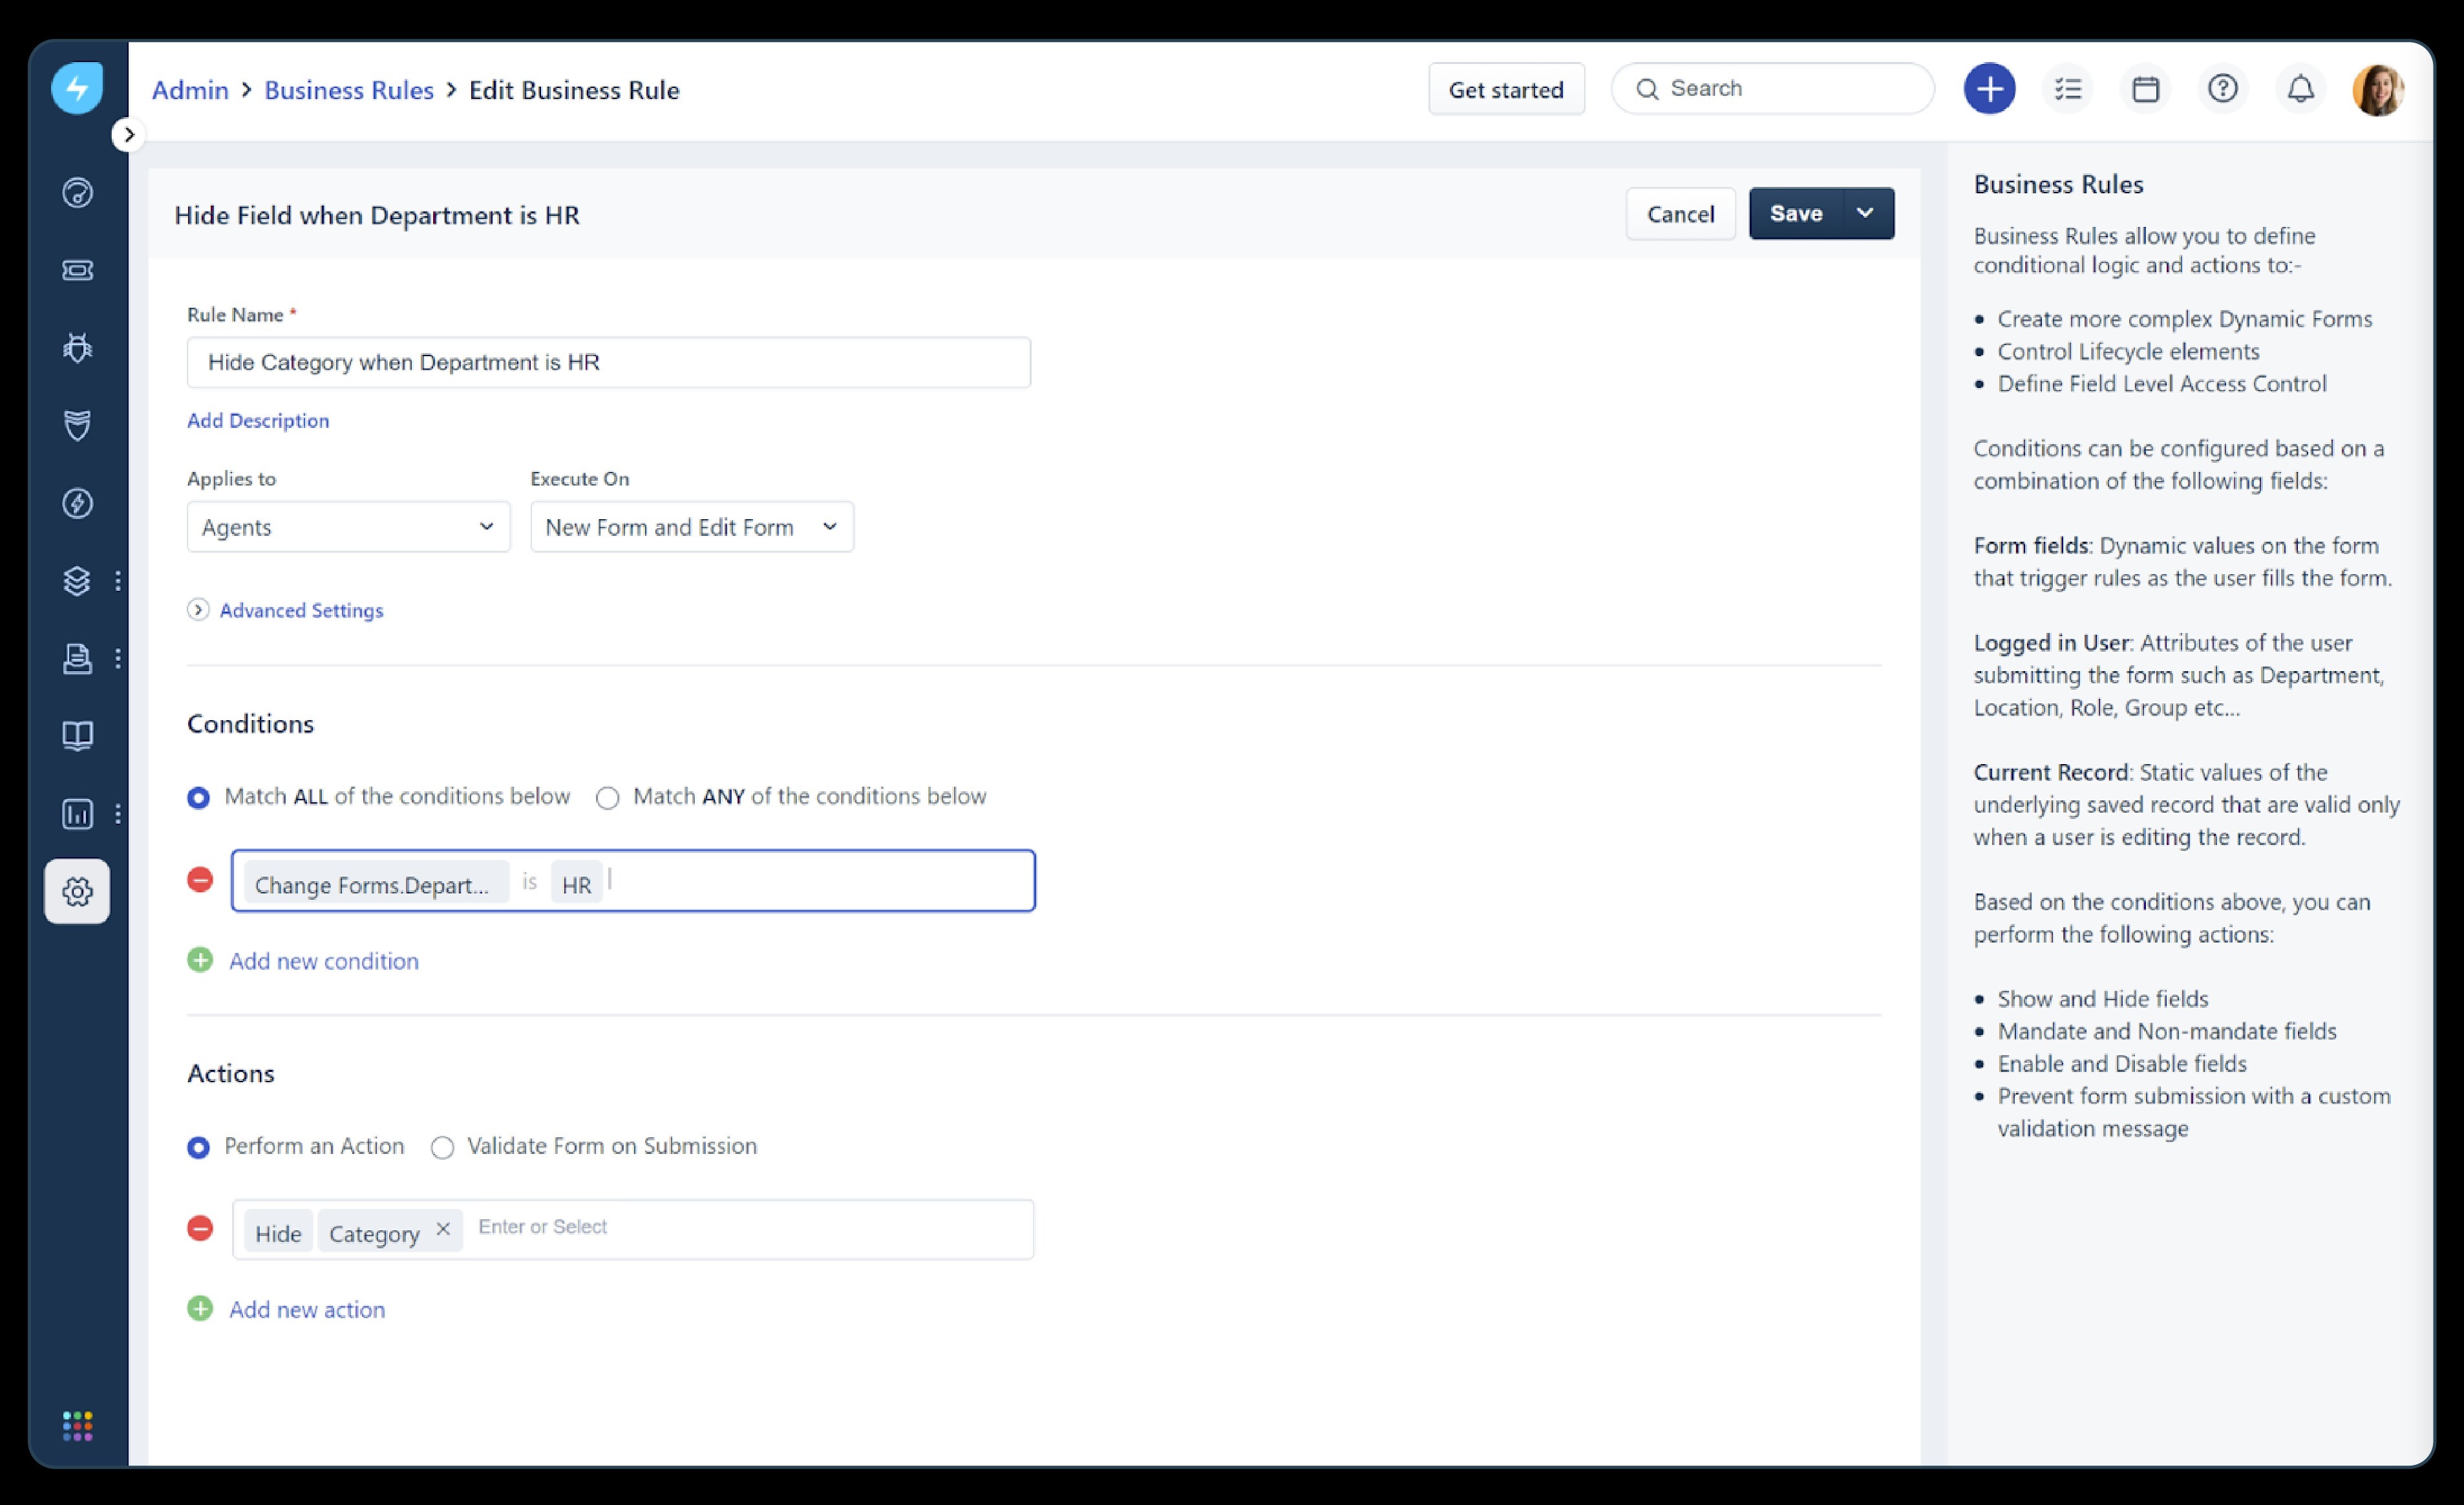Expand Advanced Settings section
The height and width of the screenshot is (1505, 2464).
[x=300, y=610]
